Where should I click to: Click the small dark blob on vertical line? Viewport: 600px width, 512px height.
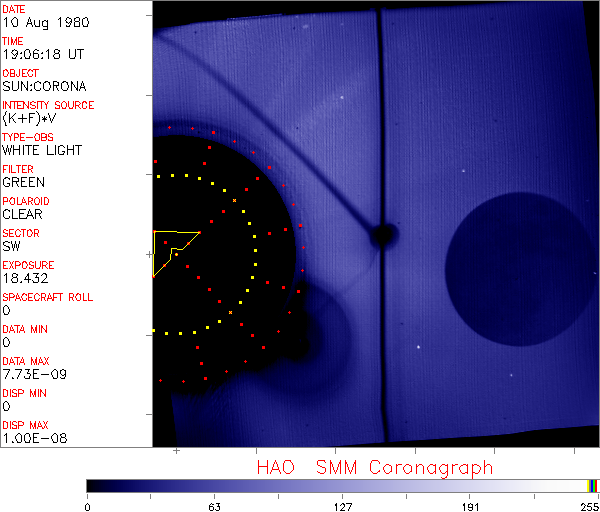(383, 234)
